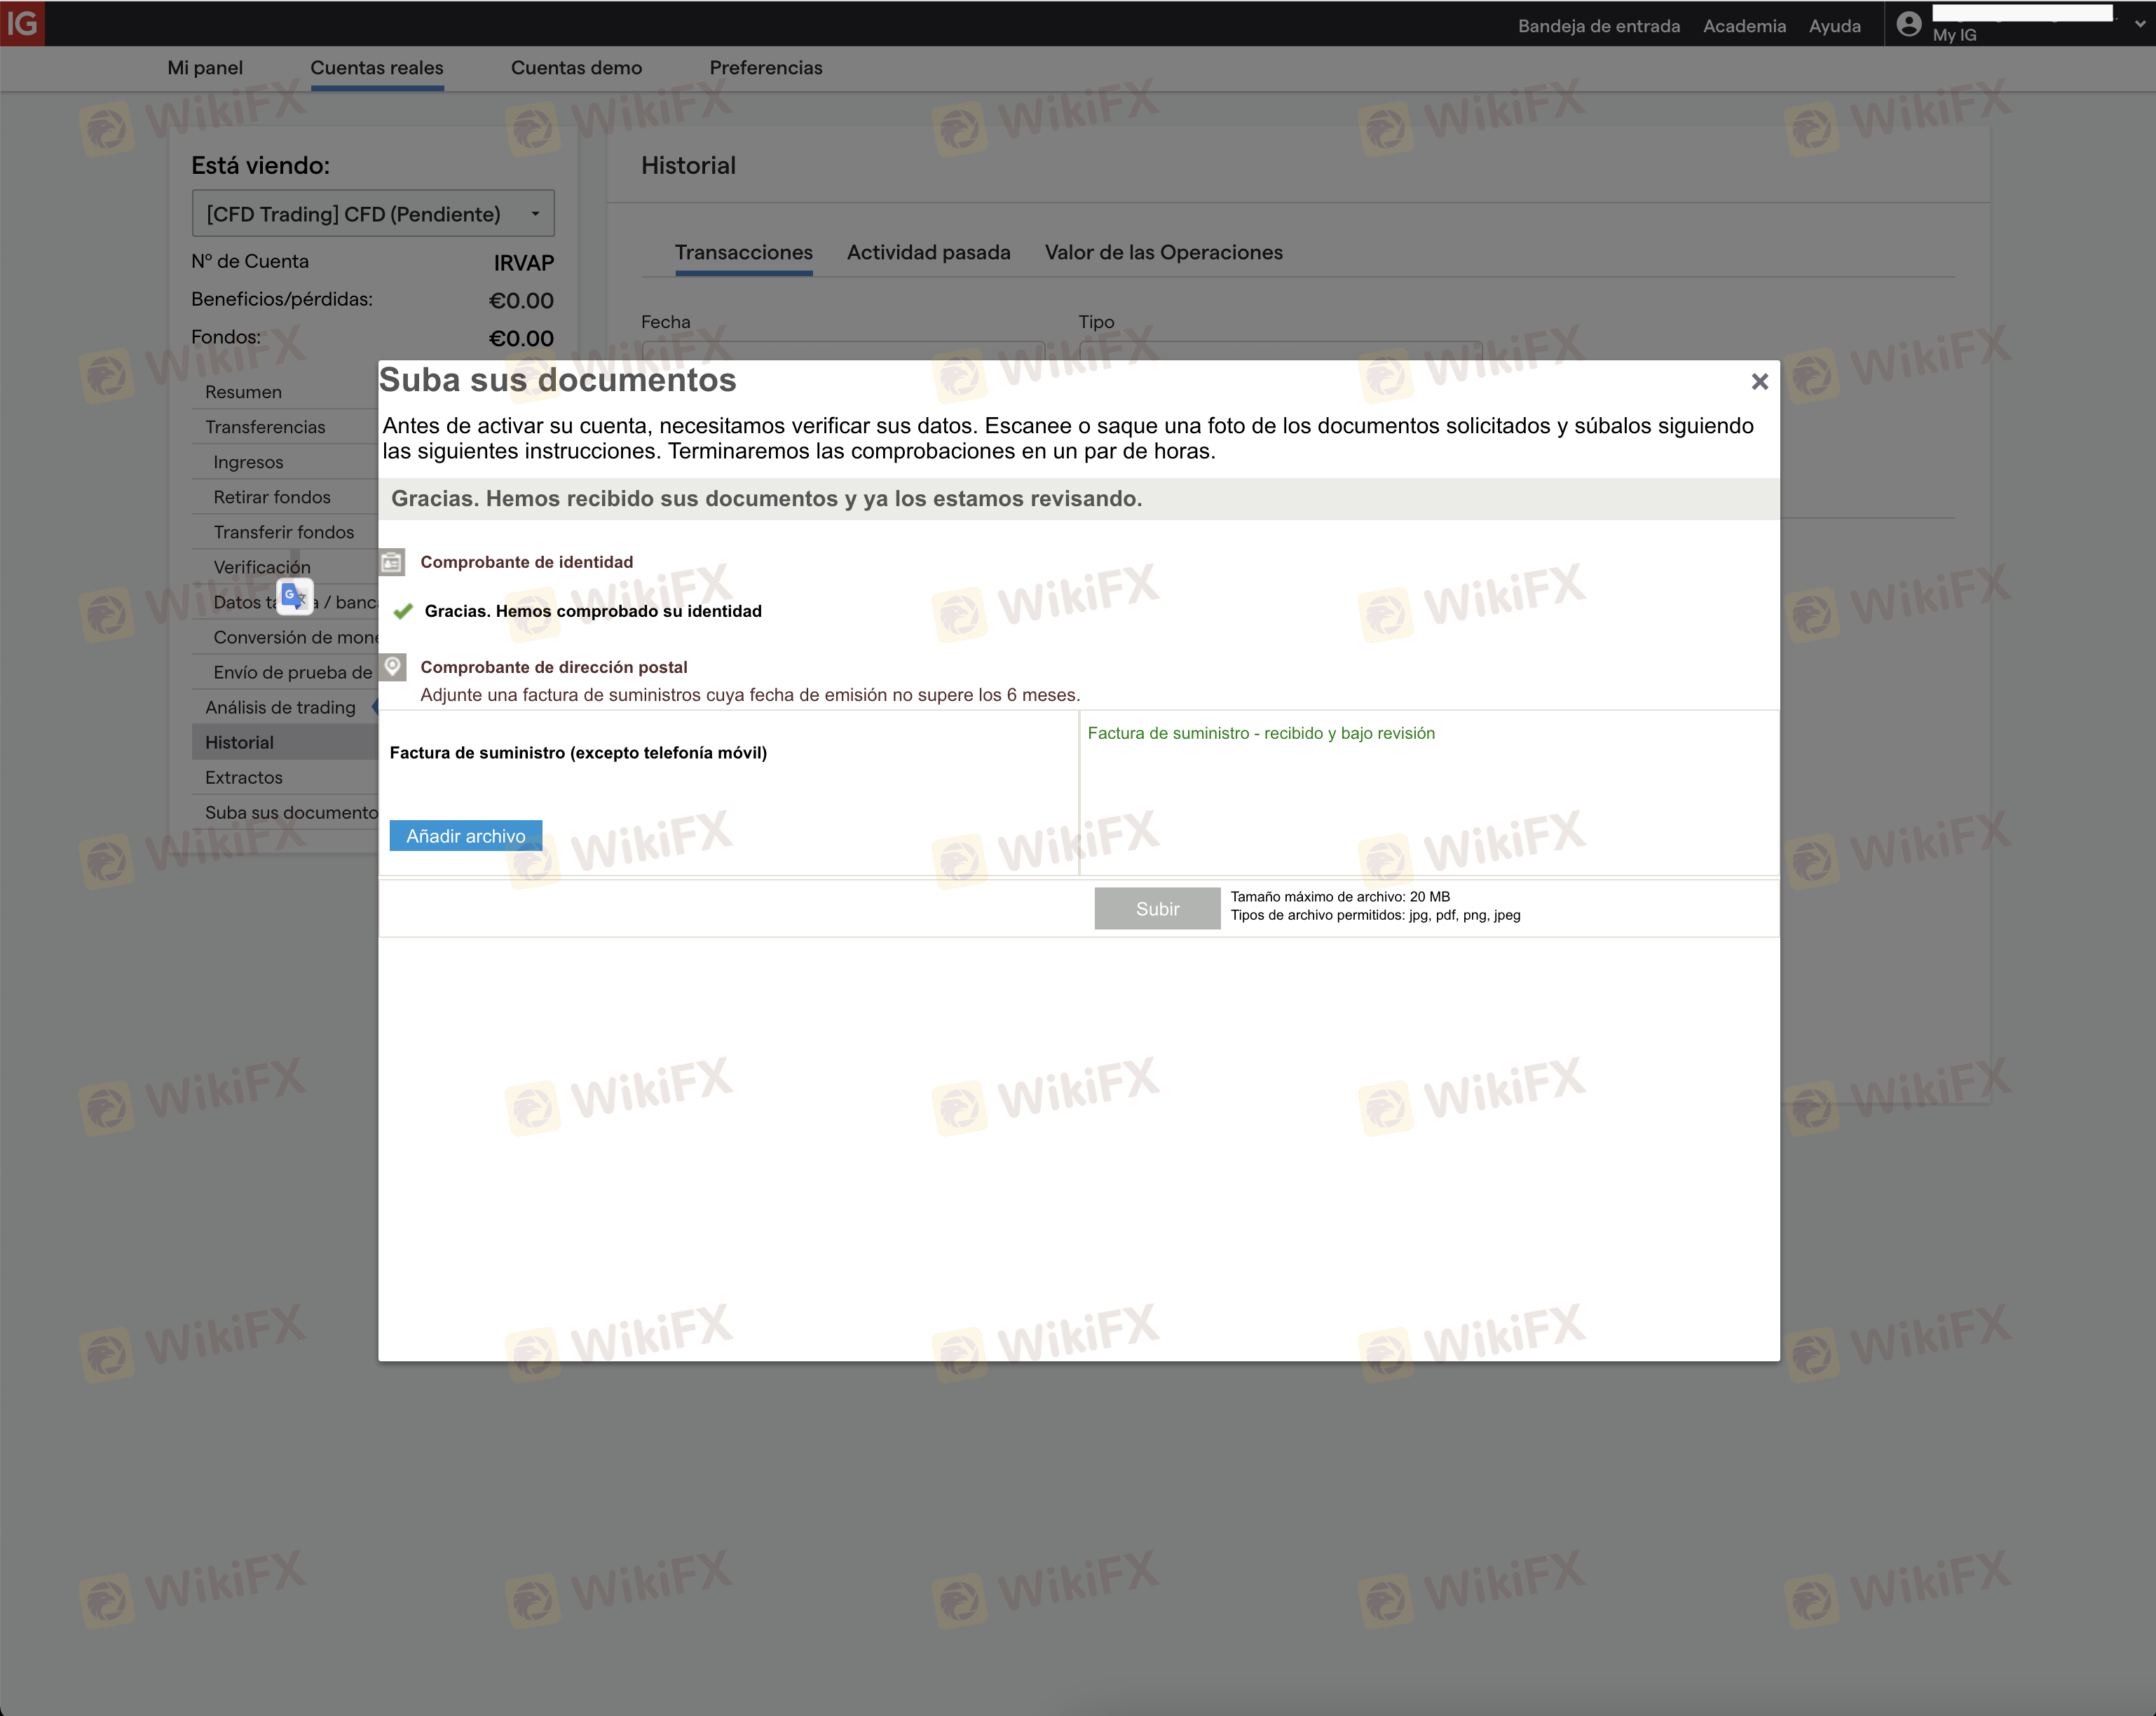Select Retirar fondos in sidebar
The image size is (2156, 1716).
pos(272,497)
